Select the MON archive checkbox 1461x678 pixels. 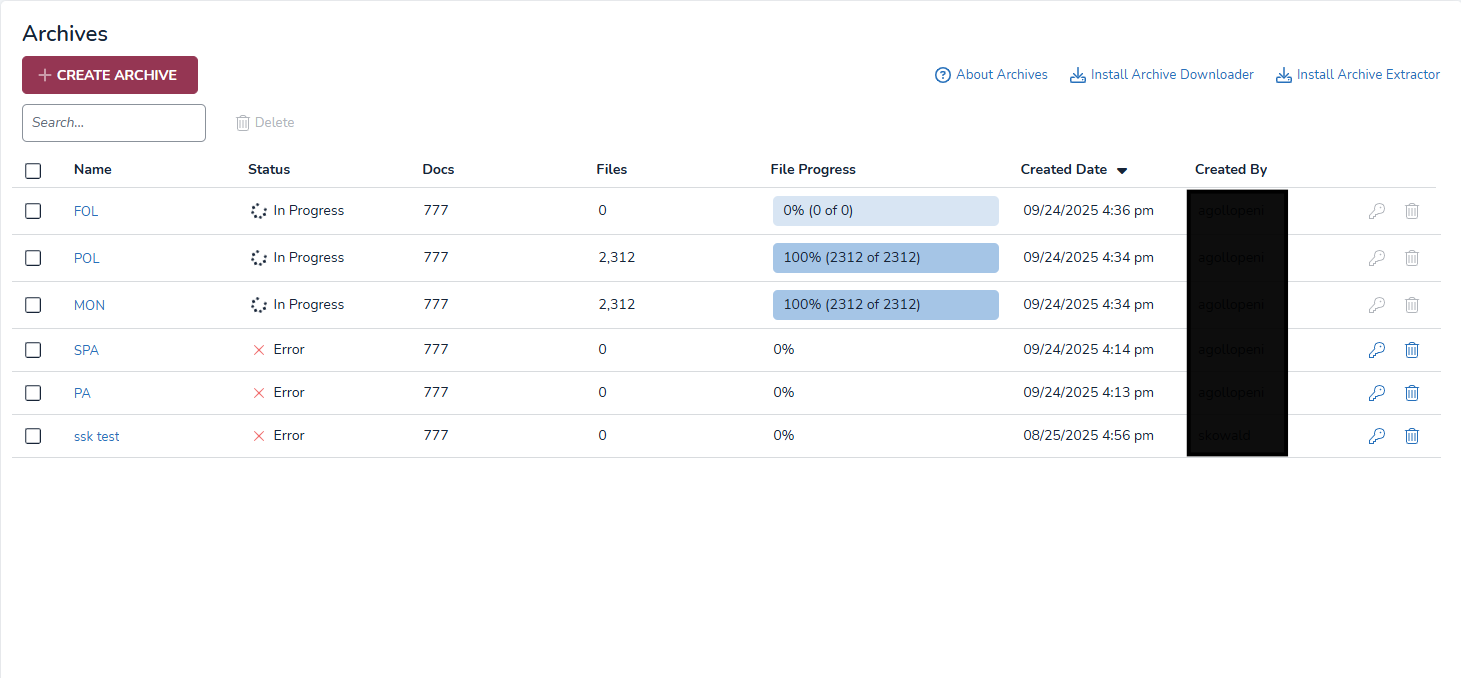33,305
